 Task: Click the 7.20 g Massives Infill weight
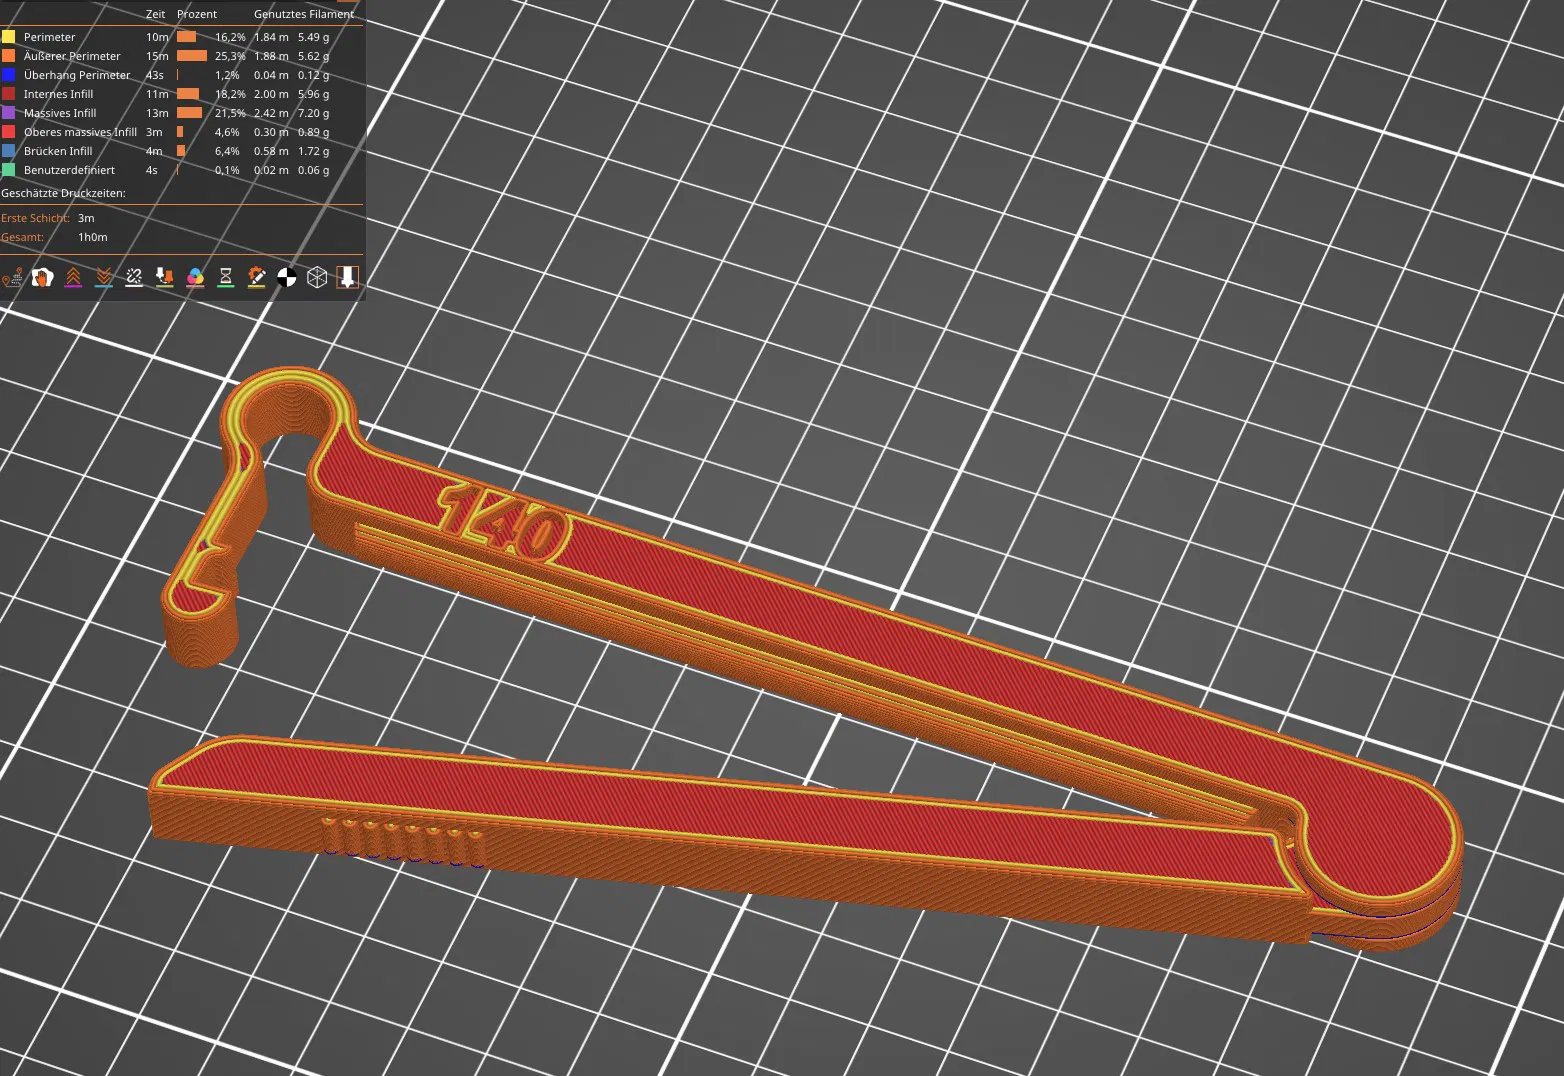tap(313, 113)
